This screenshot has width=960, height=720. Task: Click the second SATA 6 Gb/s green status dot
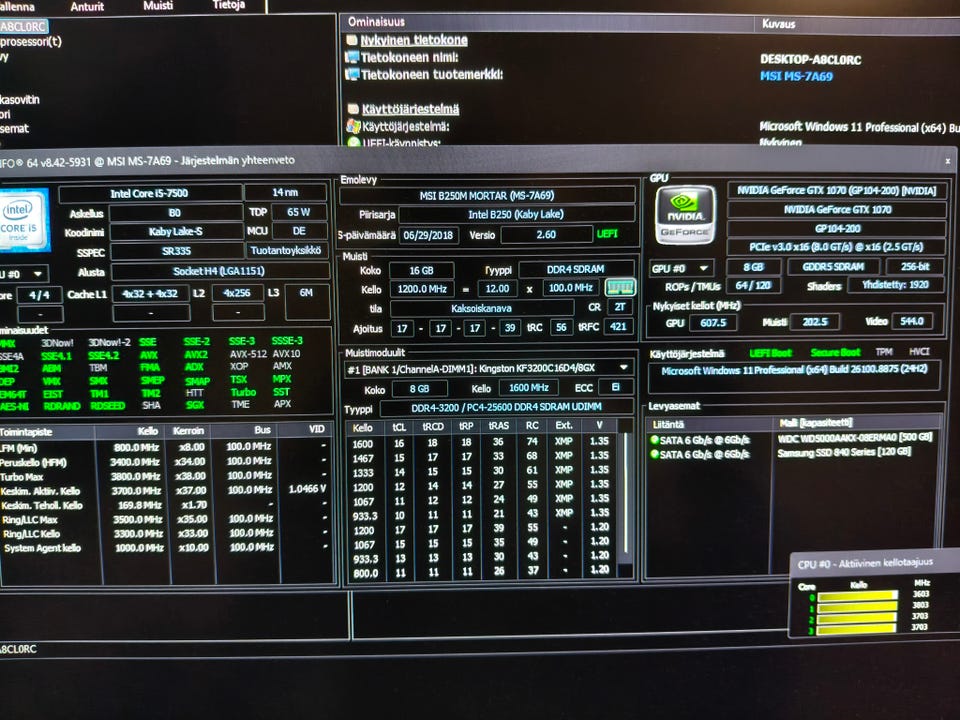tap(654, 454)
